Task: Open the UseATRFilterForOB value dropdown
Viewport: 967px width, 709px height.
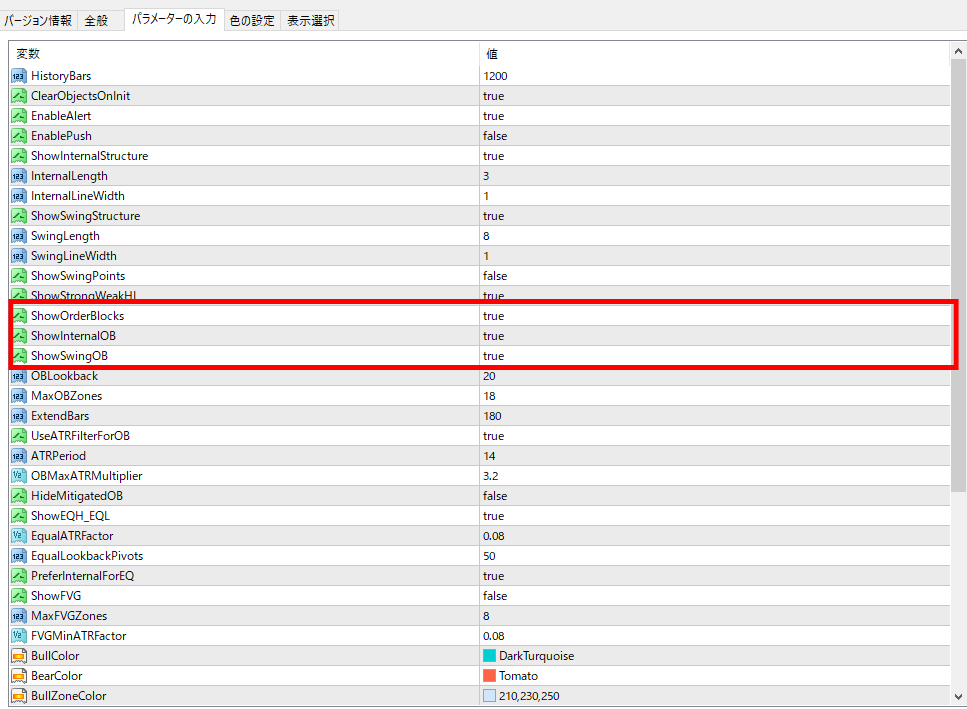Action: 493,436
